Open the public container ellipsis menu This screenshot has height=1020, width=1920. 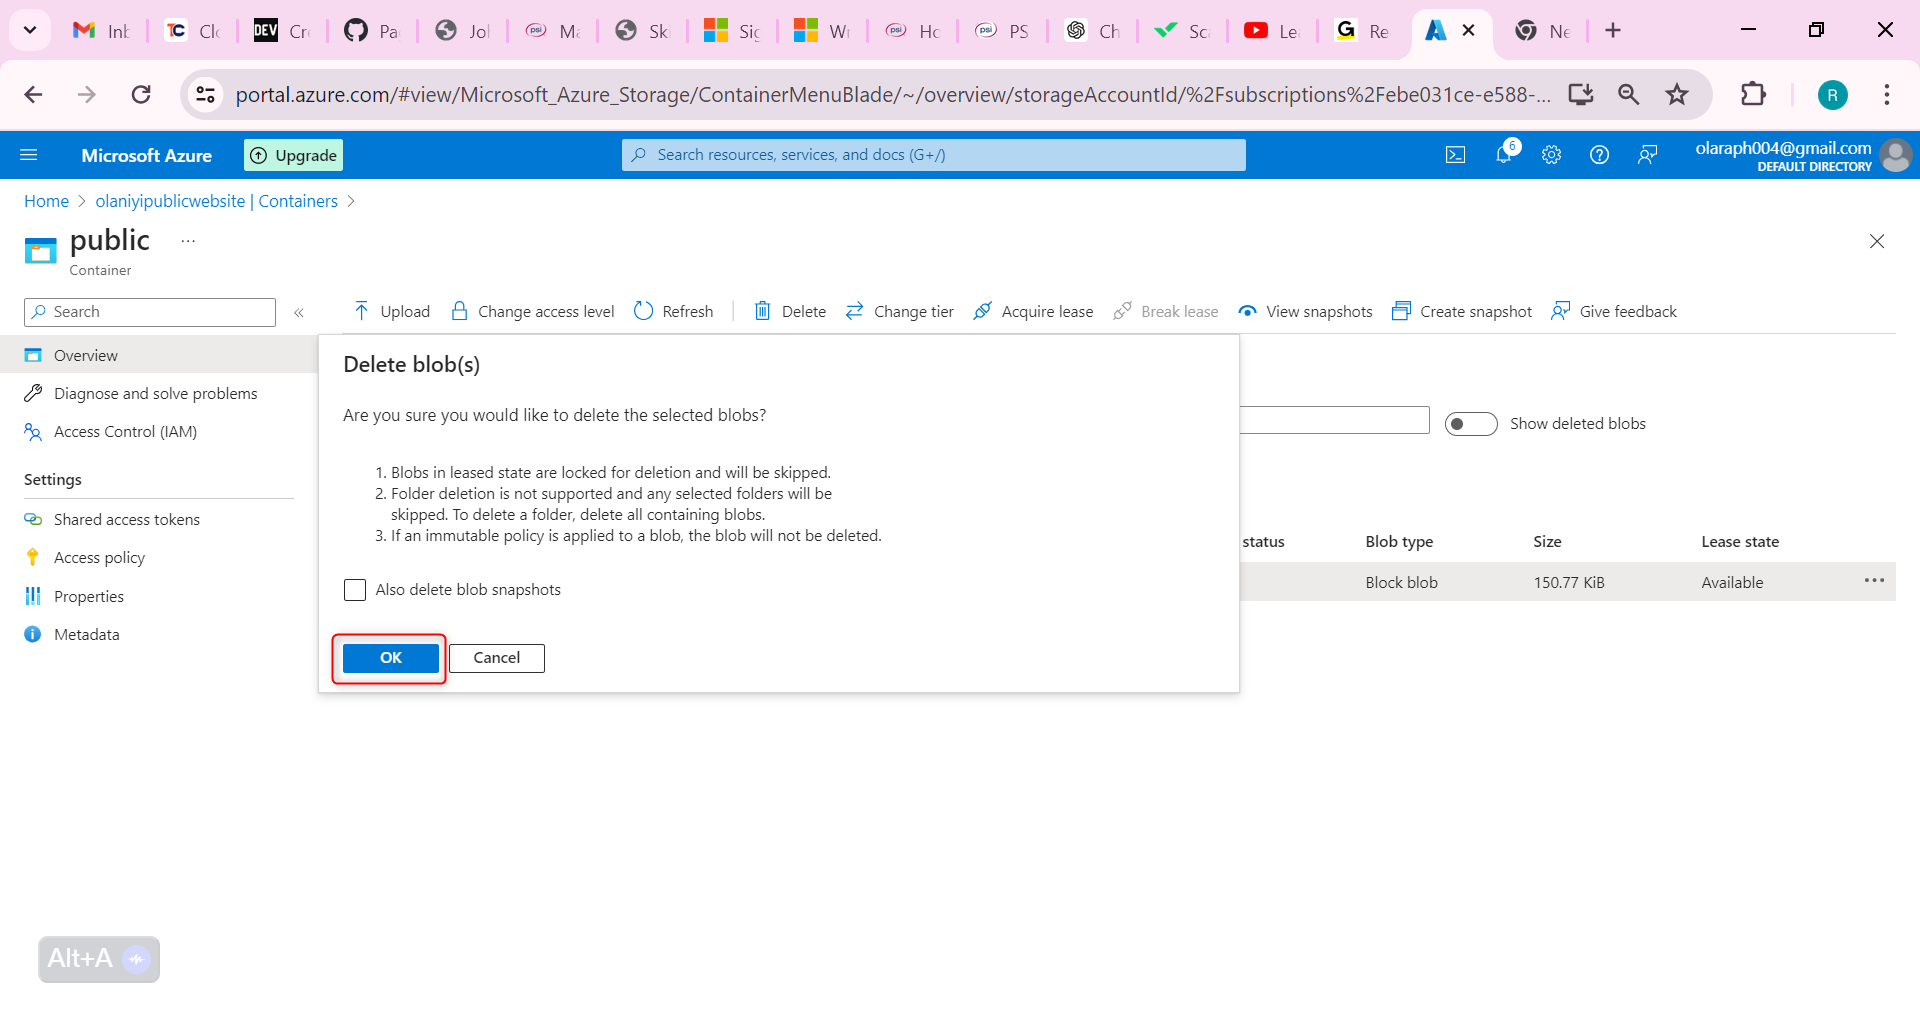point(188,241)
